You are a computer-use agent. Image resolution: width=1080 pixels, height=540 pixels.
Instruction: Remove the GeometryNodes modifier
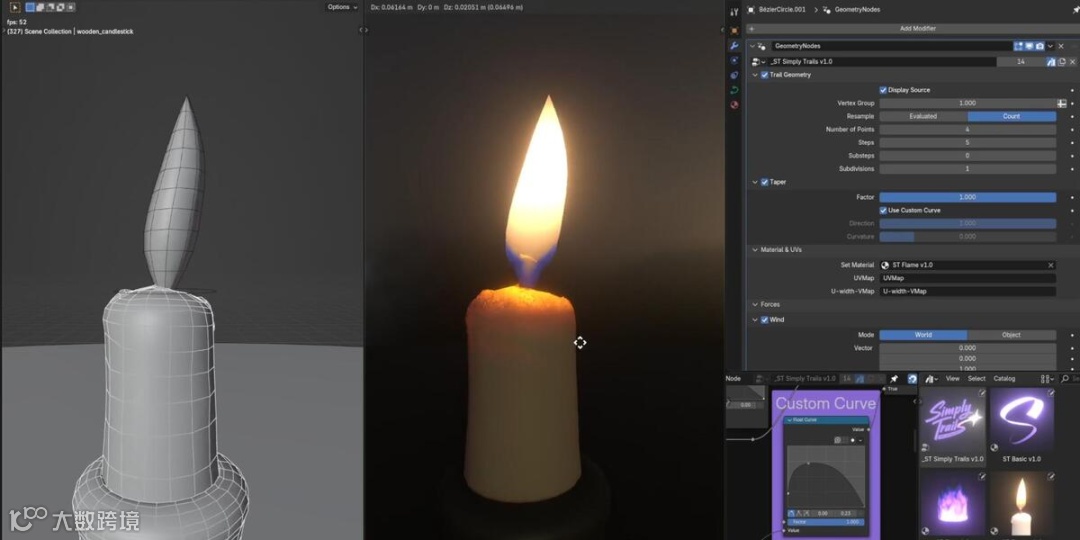point(1061,46)
